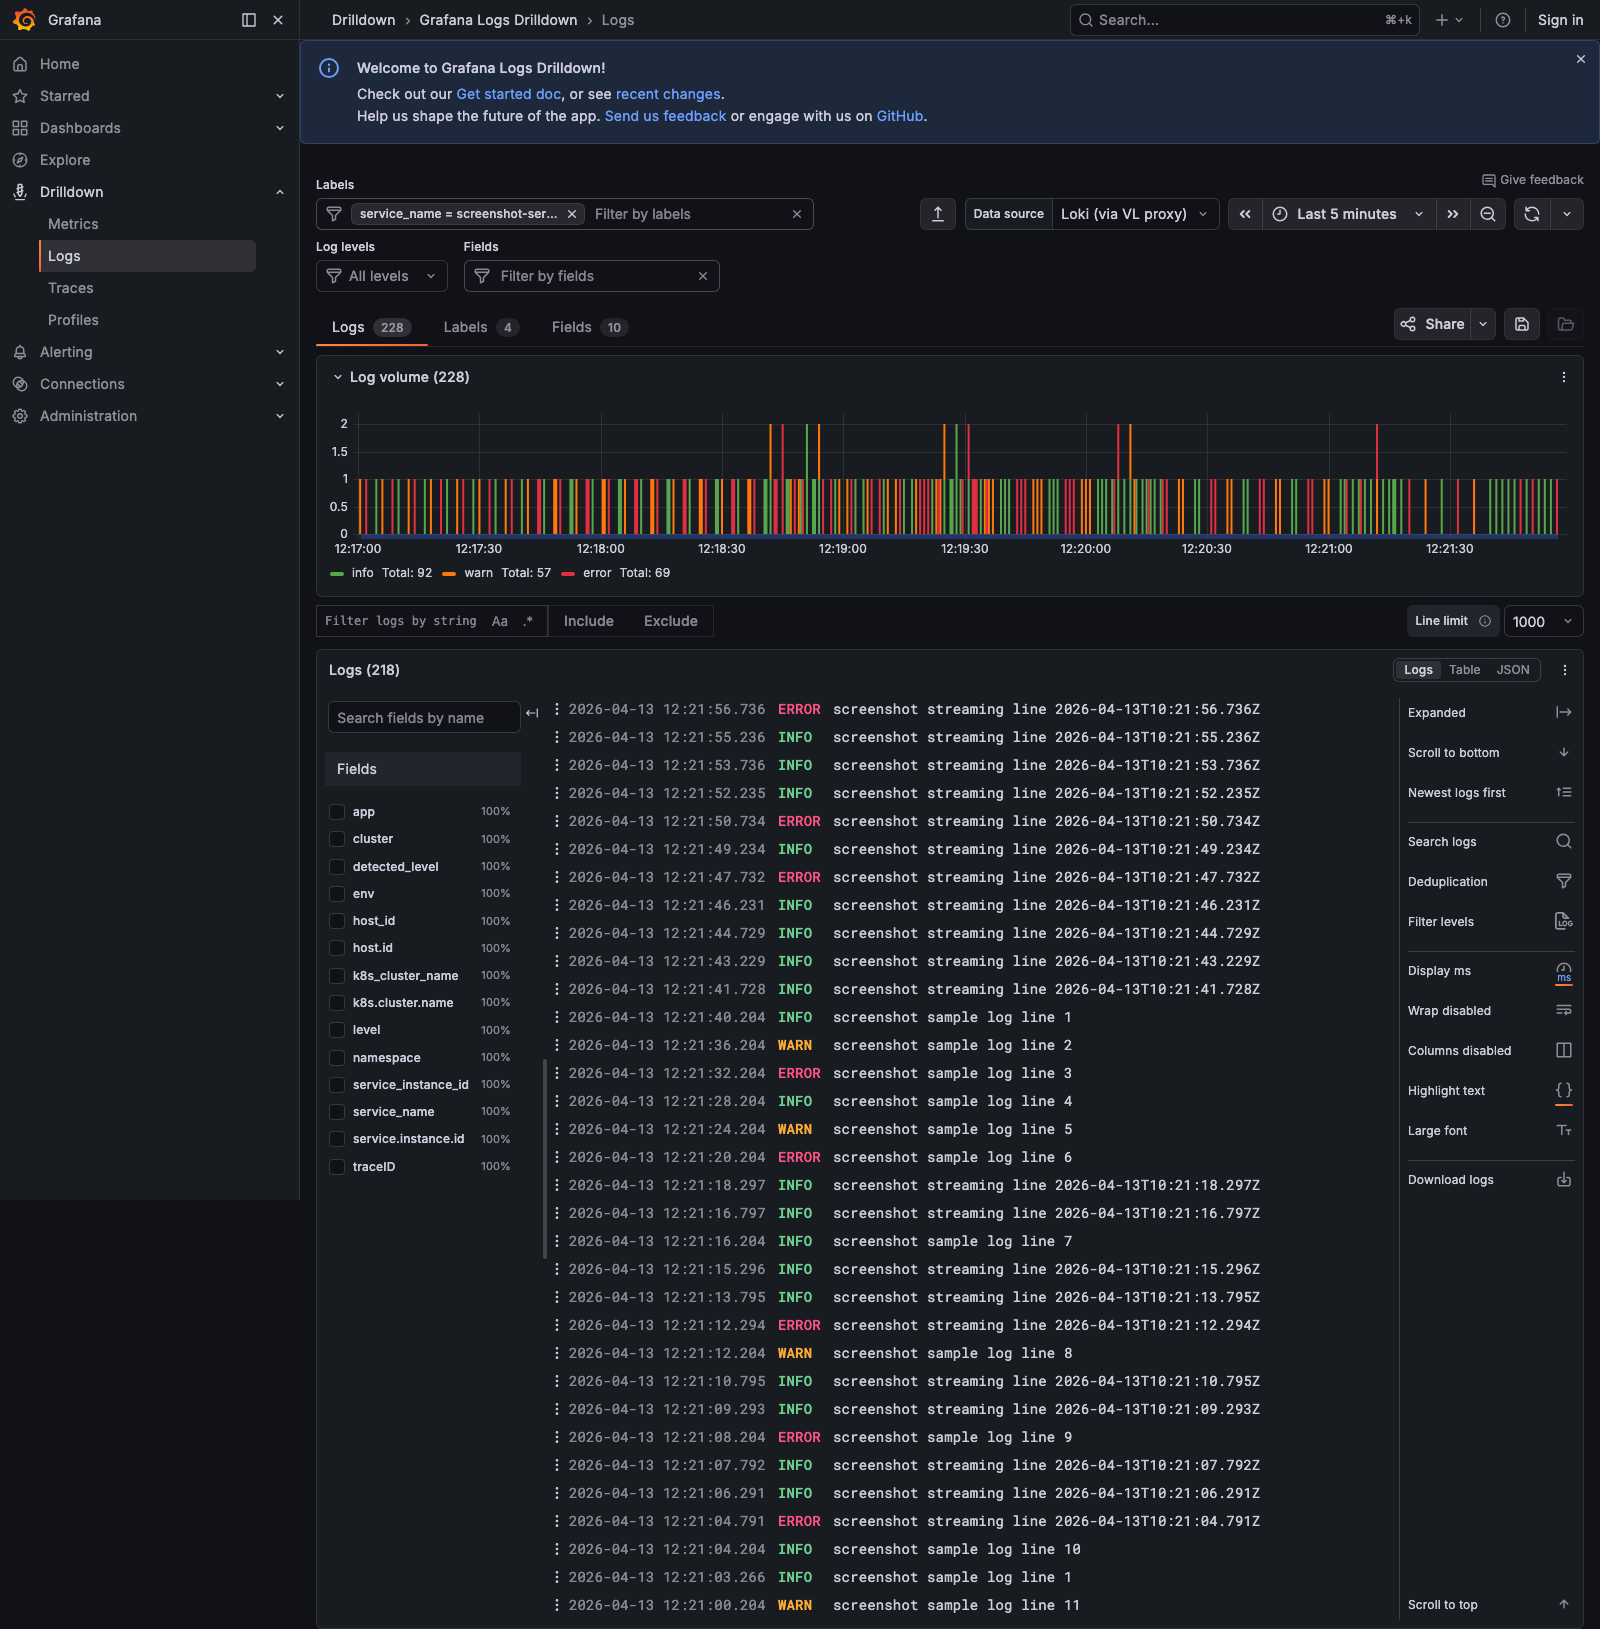
Task: Click the Include filter button
Action: [589, 621]
